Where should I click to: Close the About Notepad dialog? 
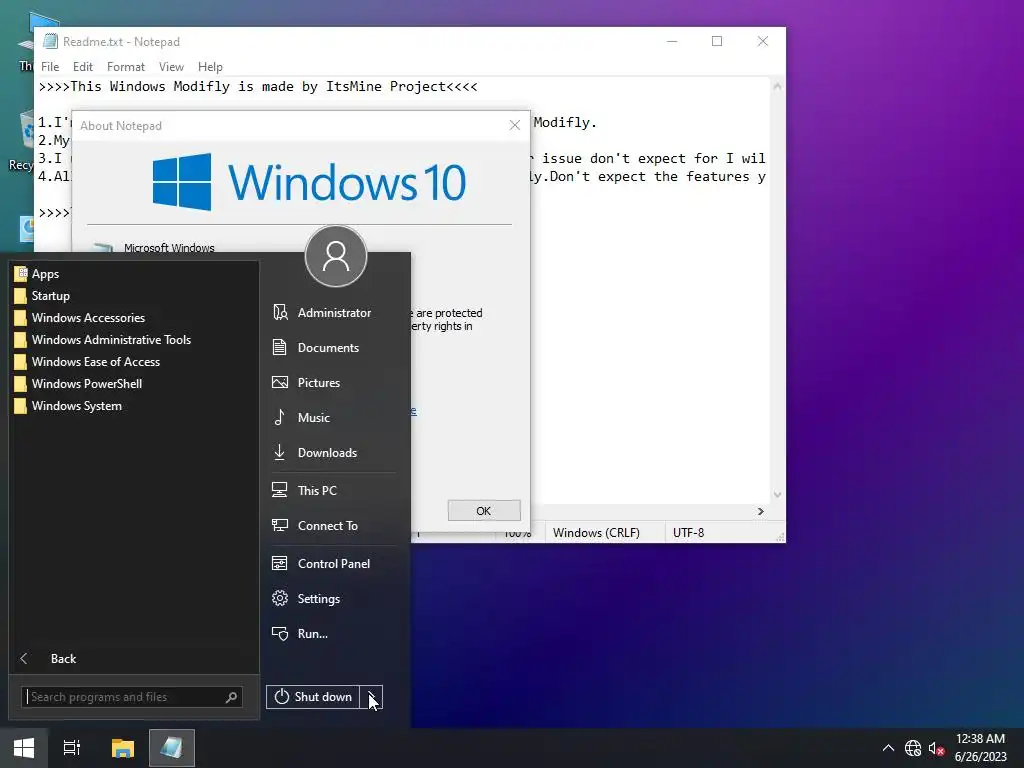click(x=515, y=125)
